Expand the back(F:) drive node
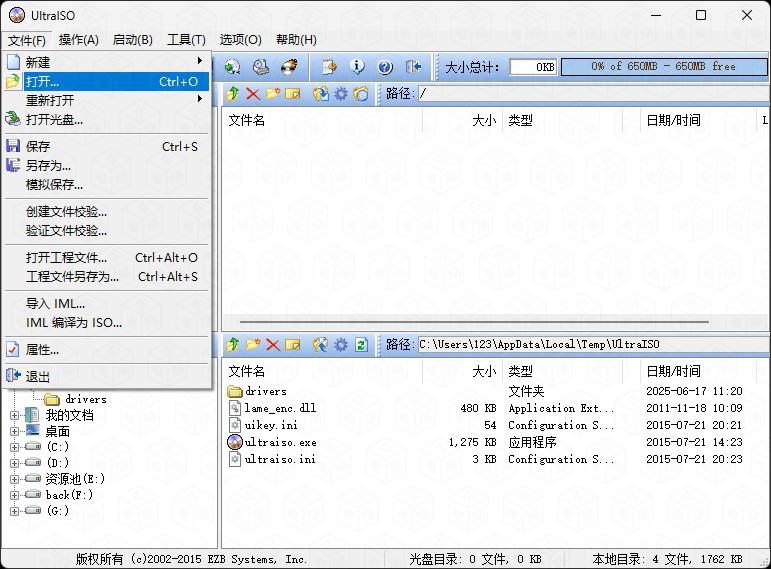This screenshot has height=569, width=771. click(15, 495)
